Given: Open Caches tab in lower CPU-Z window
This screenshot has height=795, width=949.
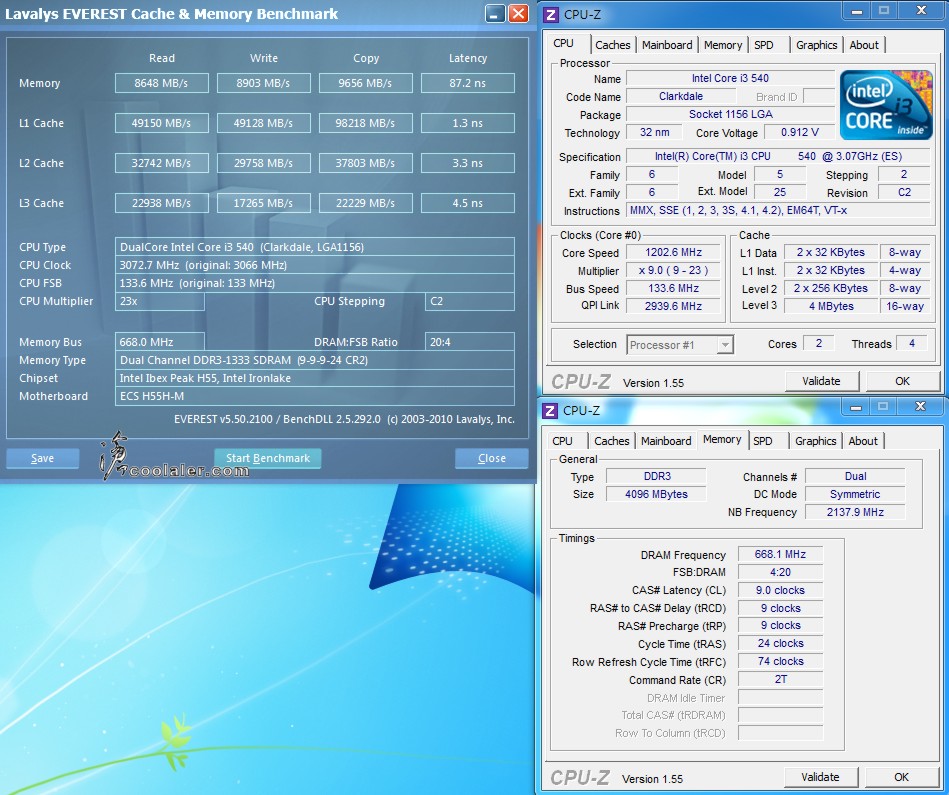Looking at the screenshot, I should coord(611,441).
